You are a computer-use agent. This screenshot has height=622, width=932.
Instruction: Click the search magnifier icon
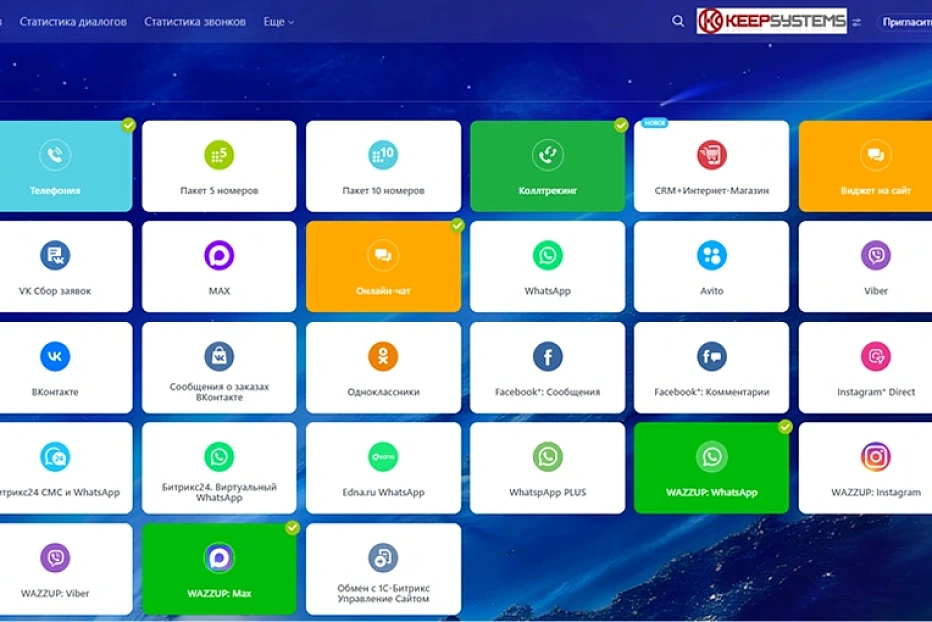pos(678,21)
